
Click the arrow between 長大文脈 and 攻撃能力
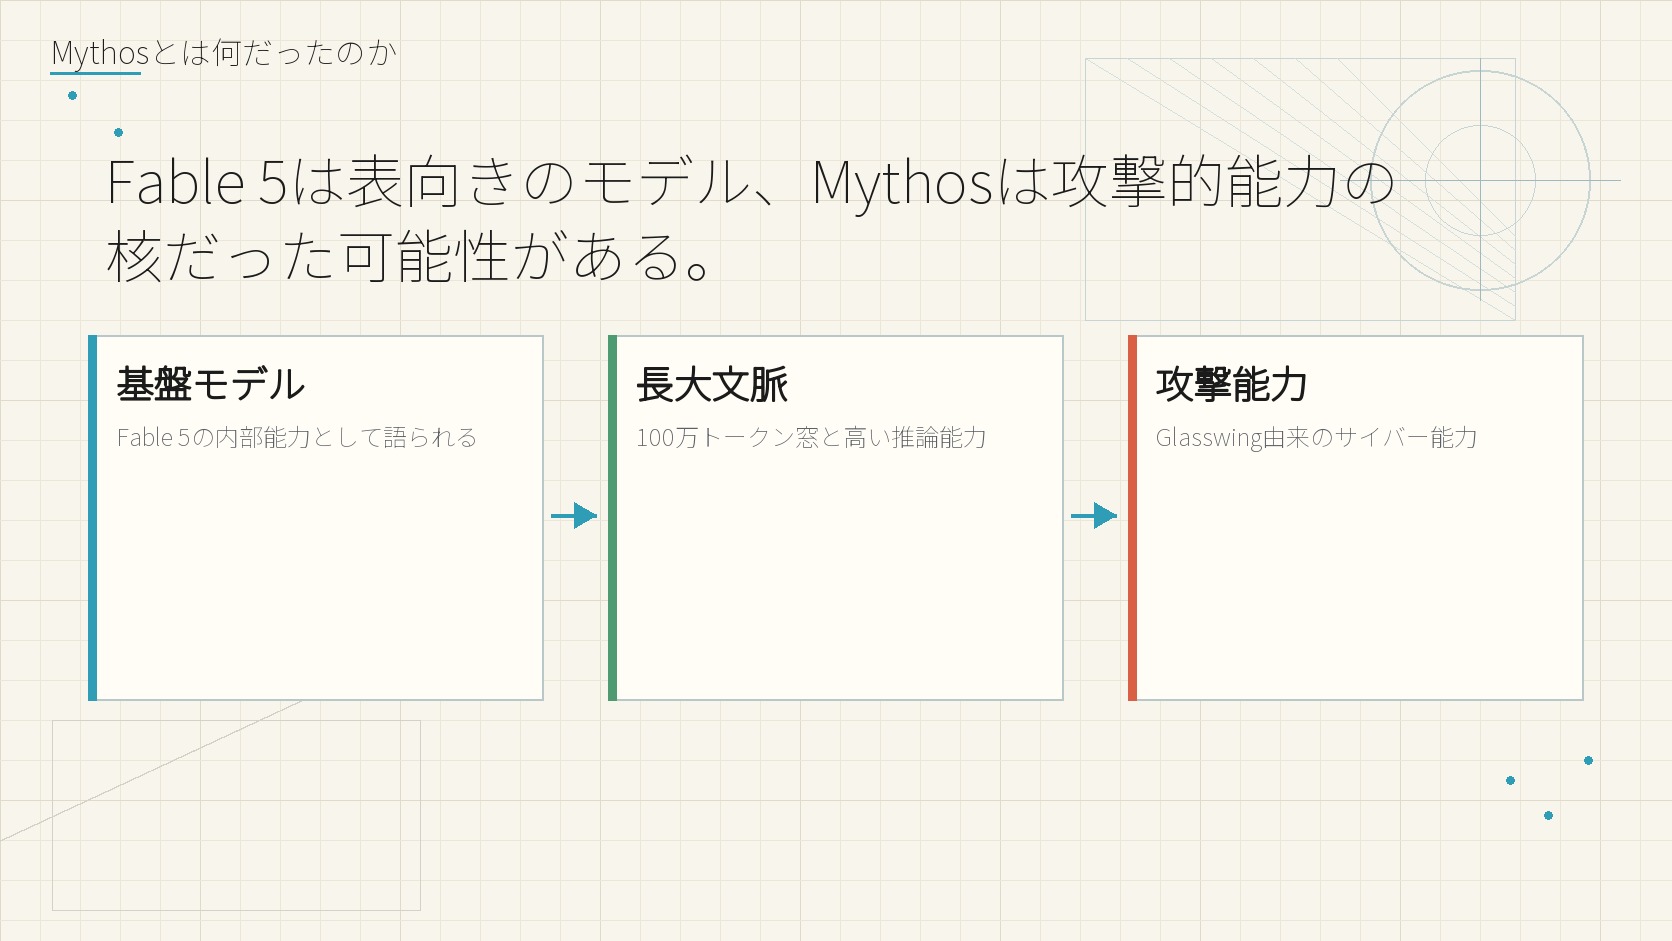pyautogui.click(x=1094, y=516)
